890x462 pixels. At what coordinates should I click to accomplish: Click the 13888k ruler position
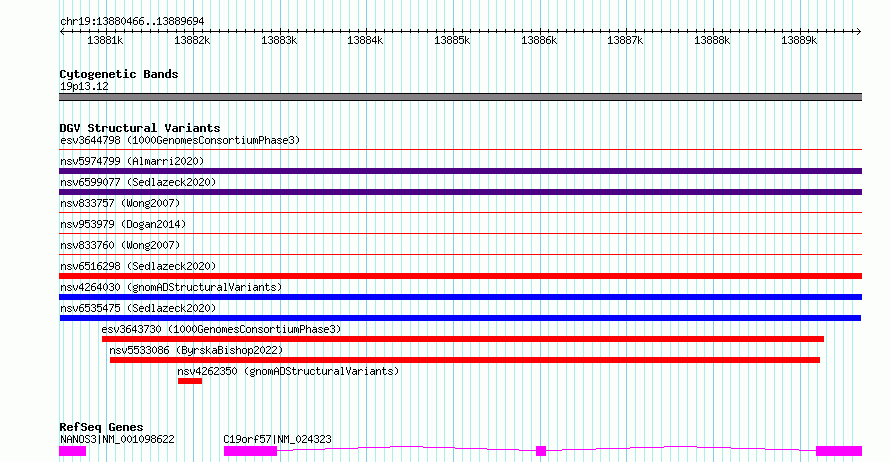point(712,40)
